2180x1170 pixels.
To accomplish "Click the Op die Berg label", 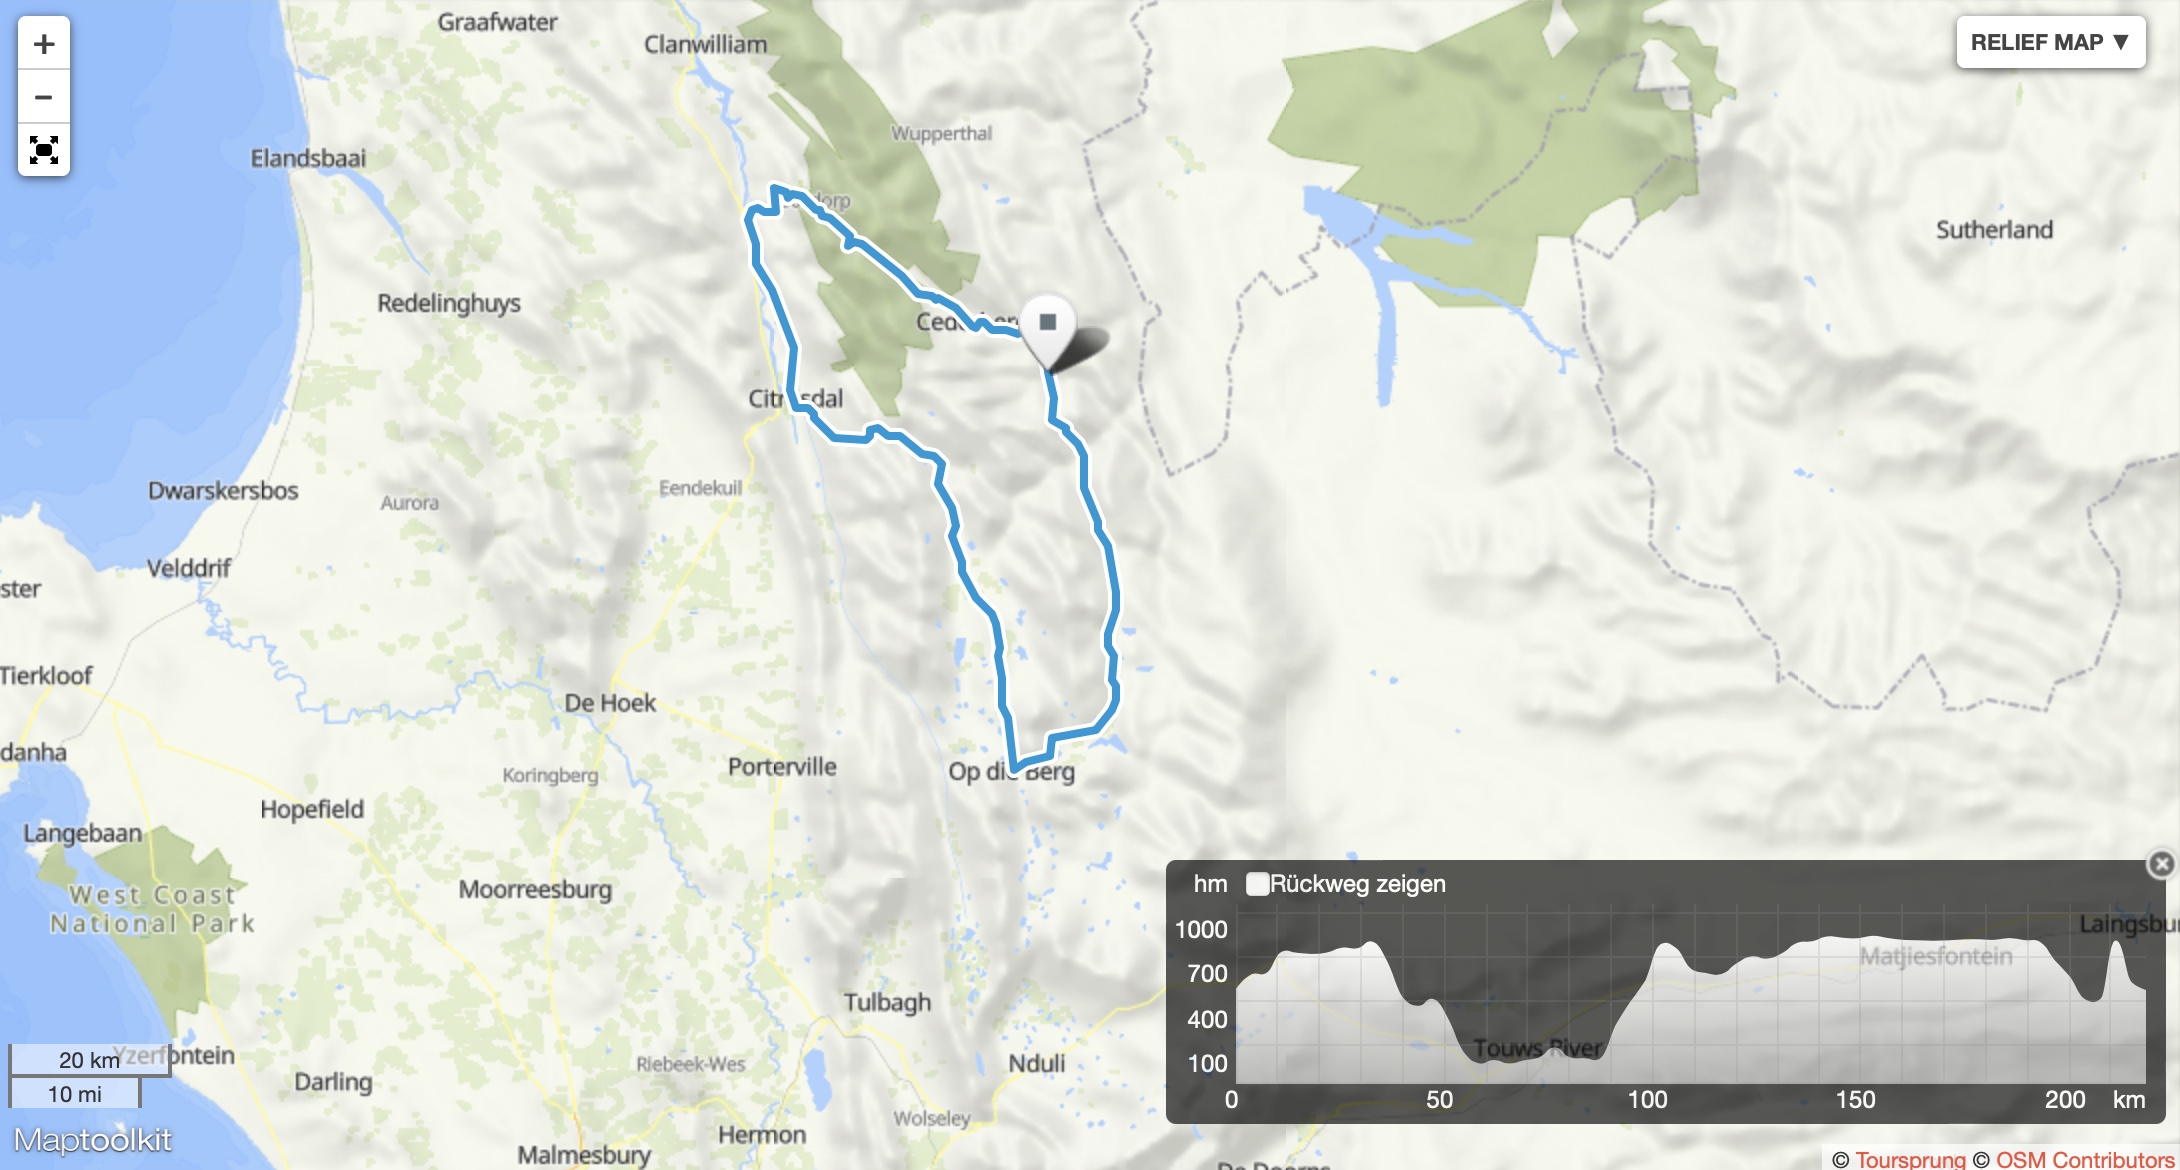I will pos(1011,772).
